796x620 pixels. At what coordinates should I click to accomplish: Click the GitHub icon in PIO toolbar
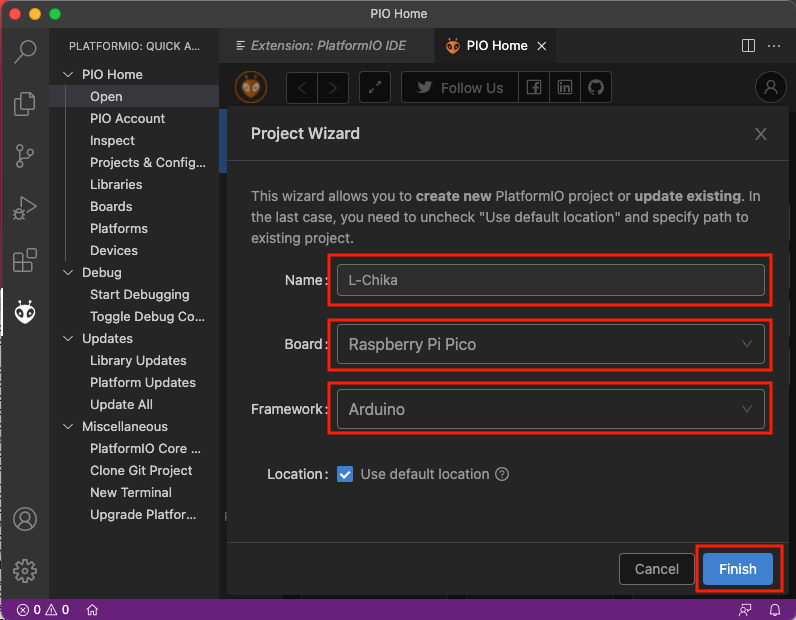coord(596,88)
